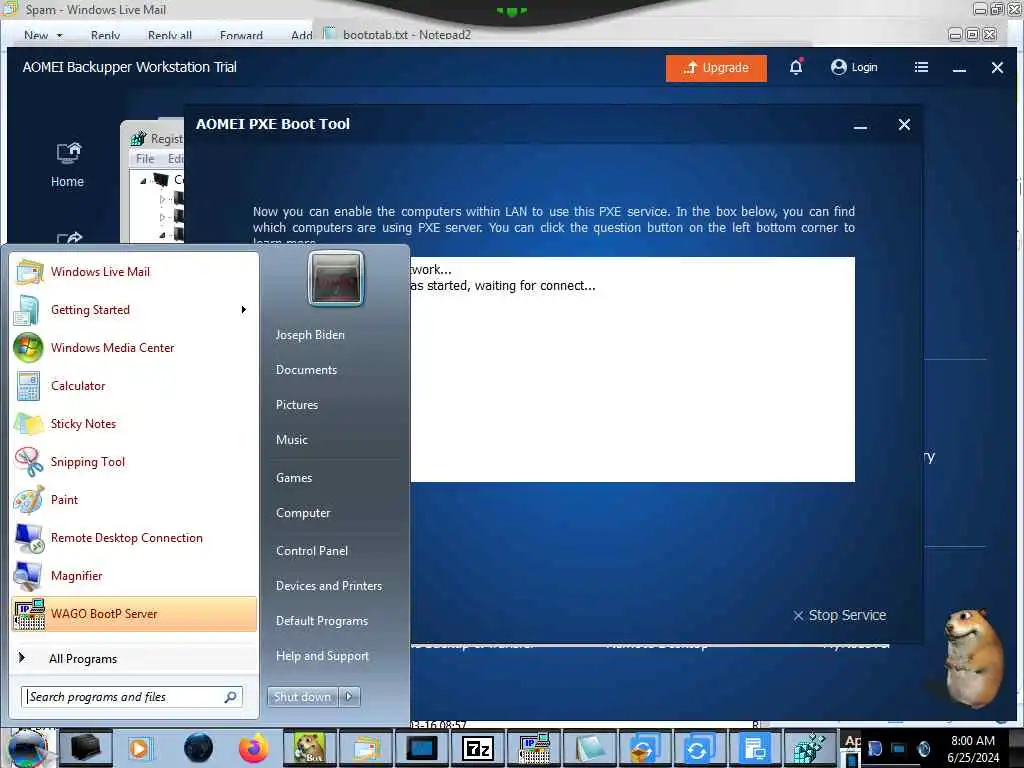
Task: Open Firefox from the taskbar
Action: (253, 748)
